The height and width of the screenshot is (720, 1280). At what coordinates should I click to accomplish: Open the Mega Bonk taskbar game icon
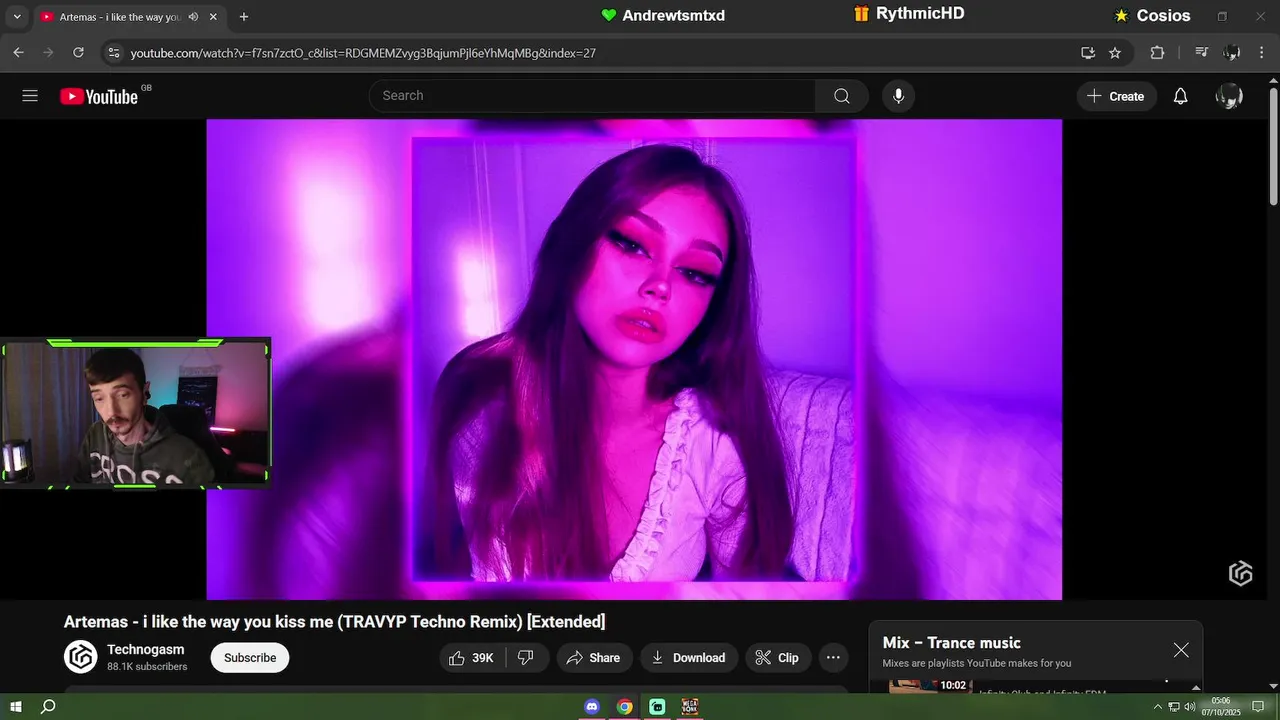coord(690,707)
